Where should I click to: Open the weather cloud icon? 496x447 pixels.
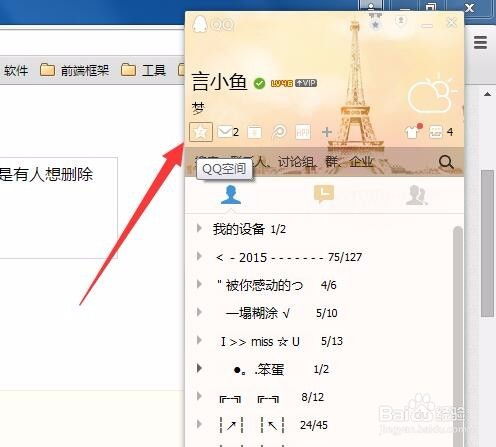[432, 95]
